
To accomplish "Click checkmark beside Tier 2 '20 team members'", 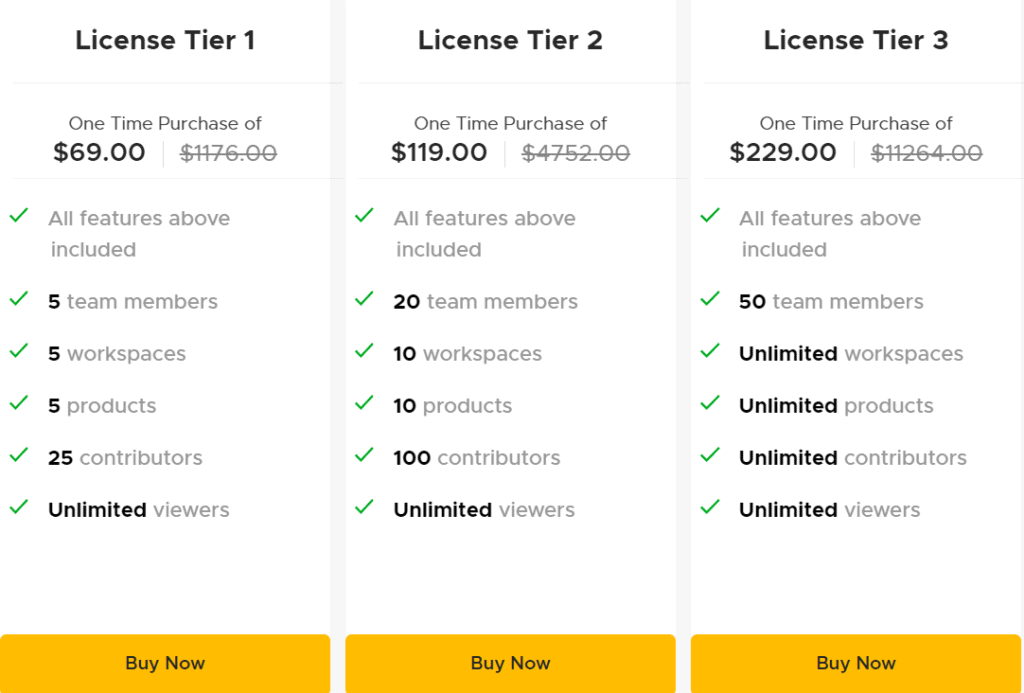I will [x=364, y=299].
